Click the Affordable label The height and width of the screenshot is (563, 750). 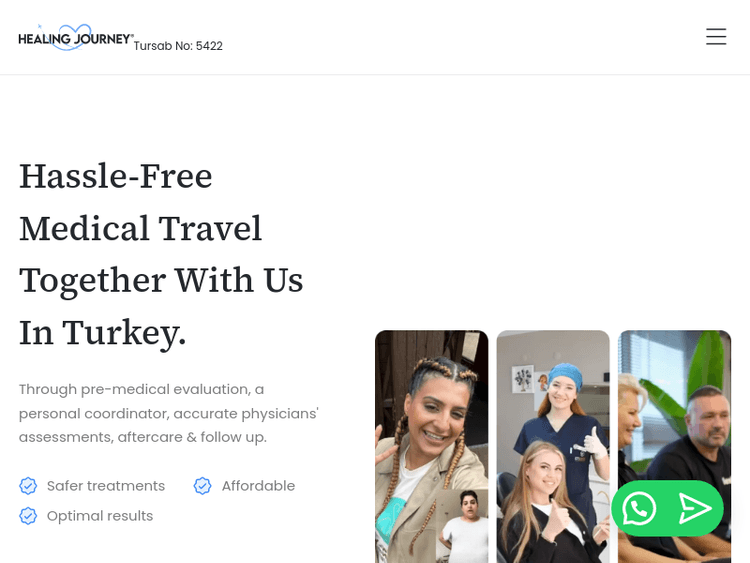point(258,486)
